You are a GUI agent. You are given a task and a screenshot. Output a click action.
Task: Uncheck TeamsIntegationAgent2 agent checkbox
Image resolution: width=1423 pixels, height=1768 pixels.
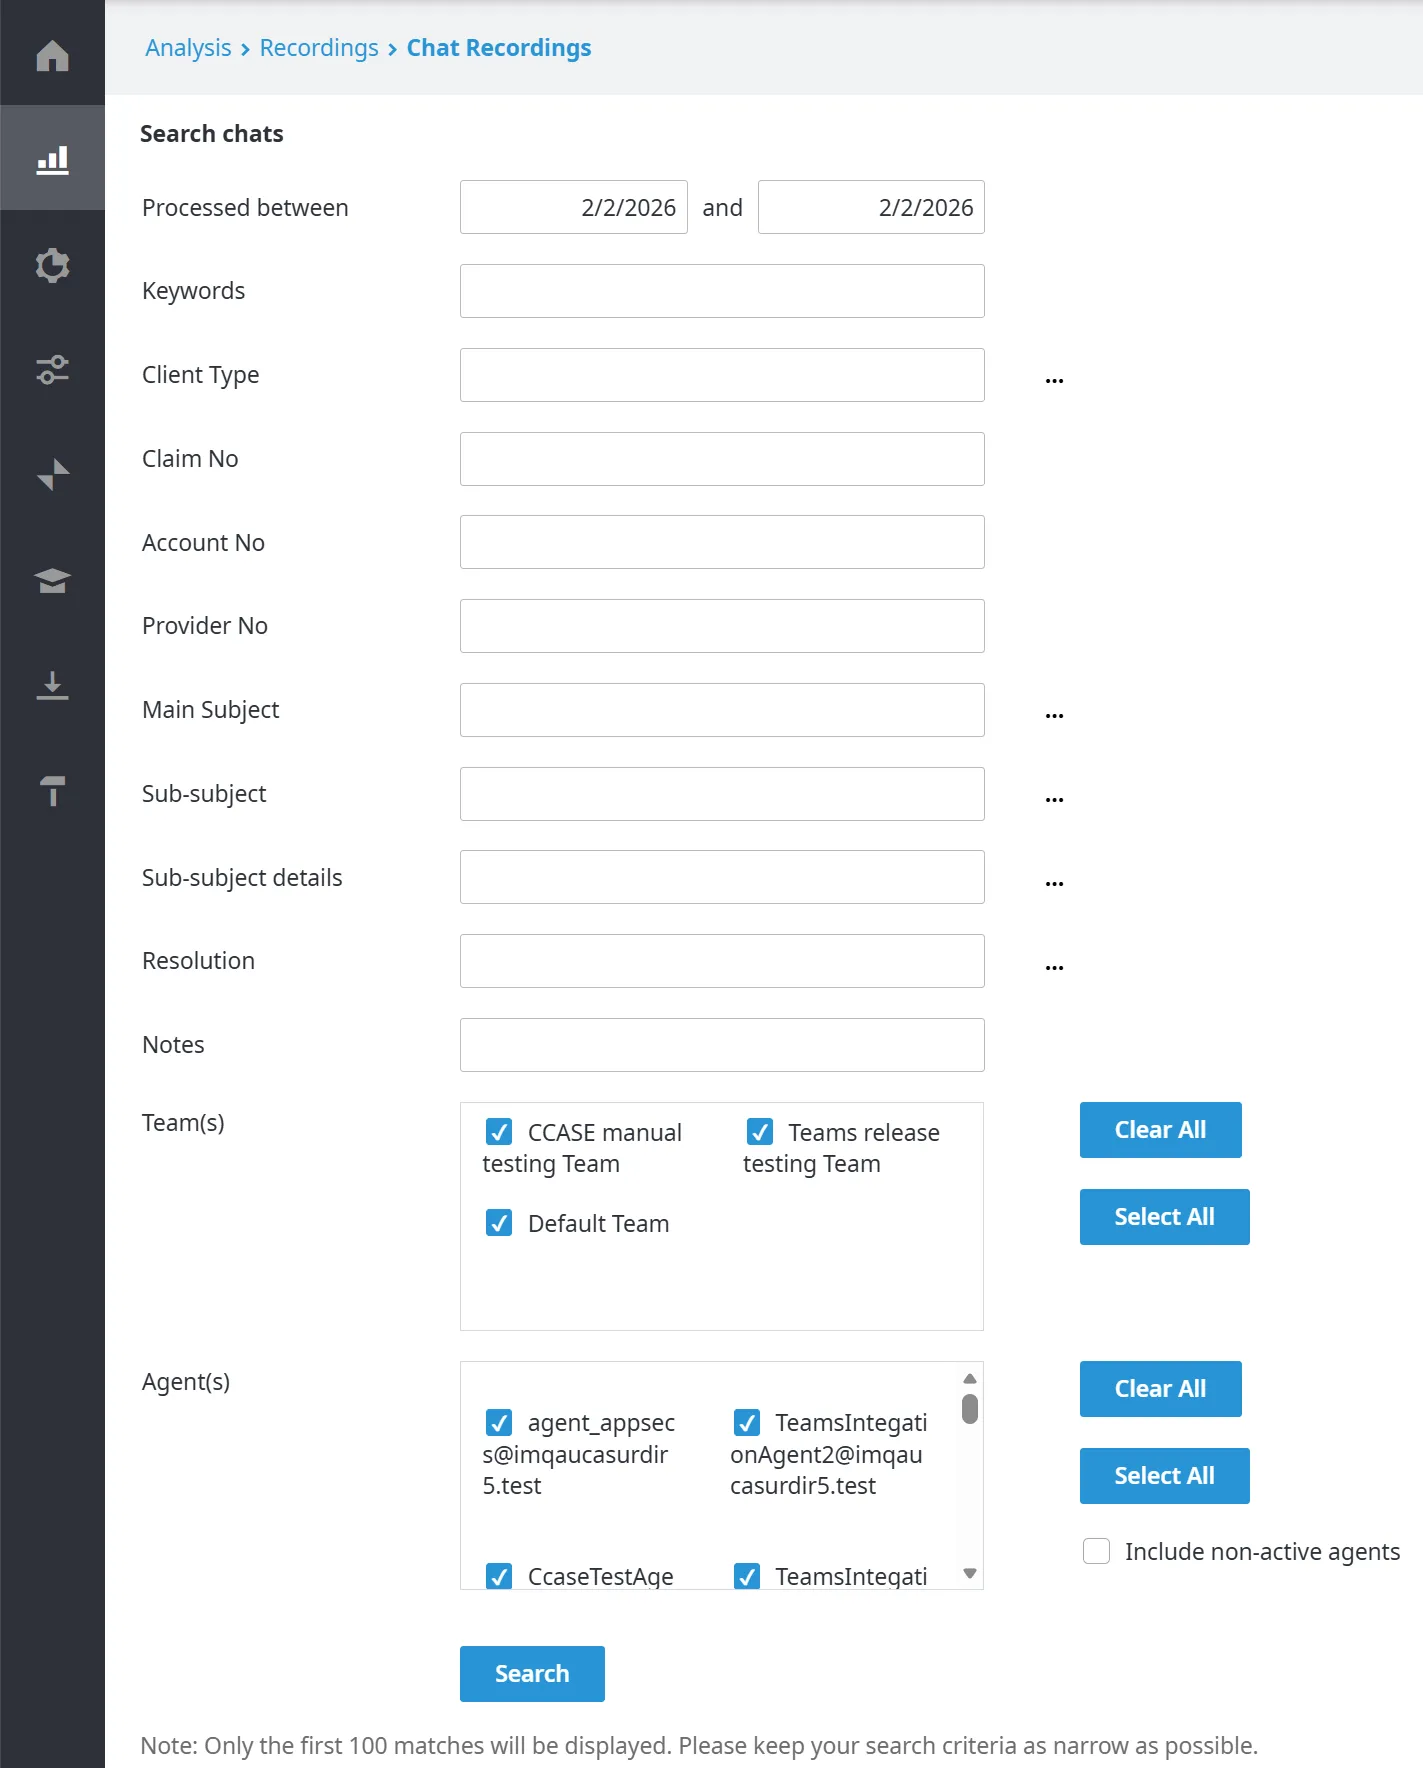point(747,1422)
